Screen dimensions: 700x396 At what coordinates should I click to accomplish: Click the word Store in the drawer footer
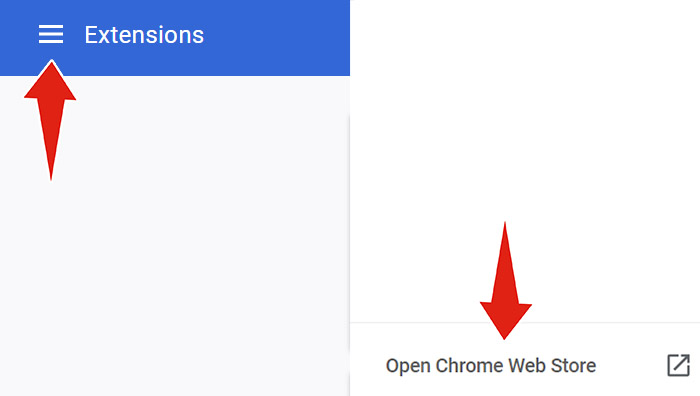[x=573, y=365]
